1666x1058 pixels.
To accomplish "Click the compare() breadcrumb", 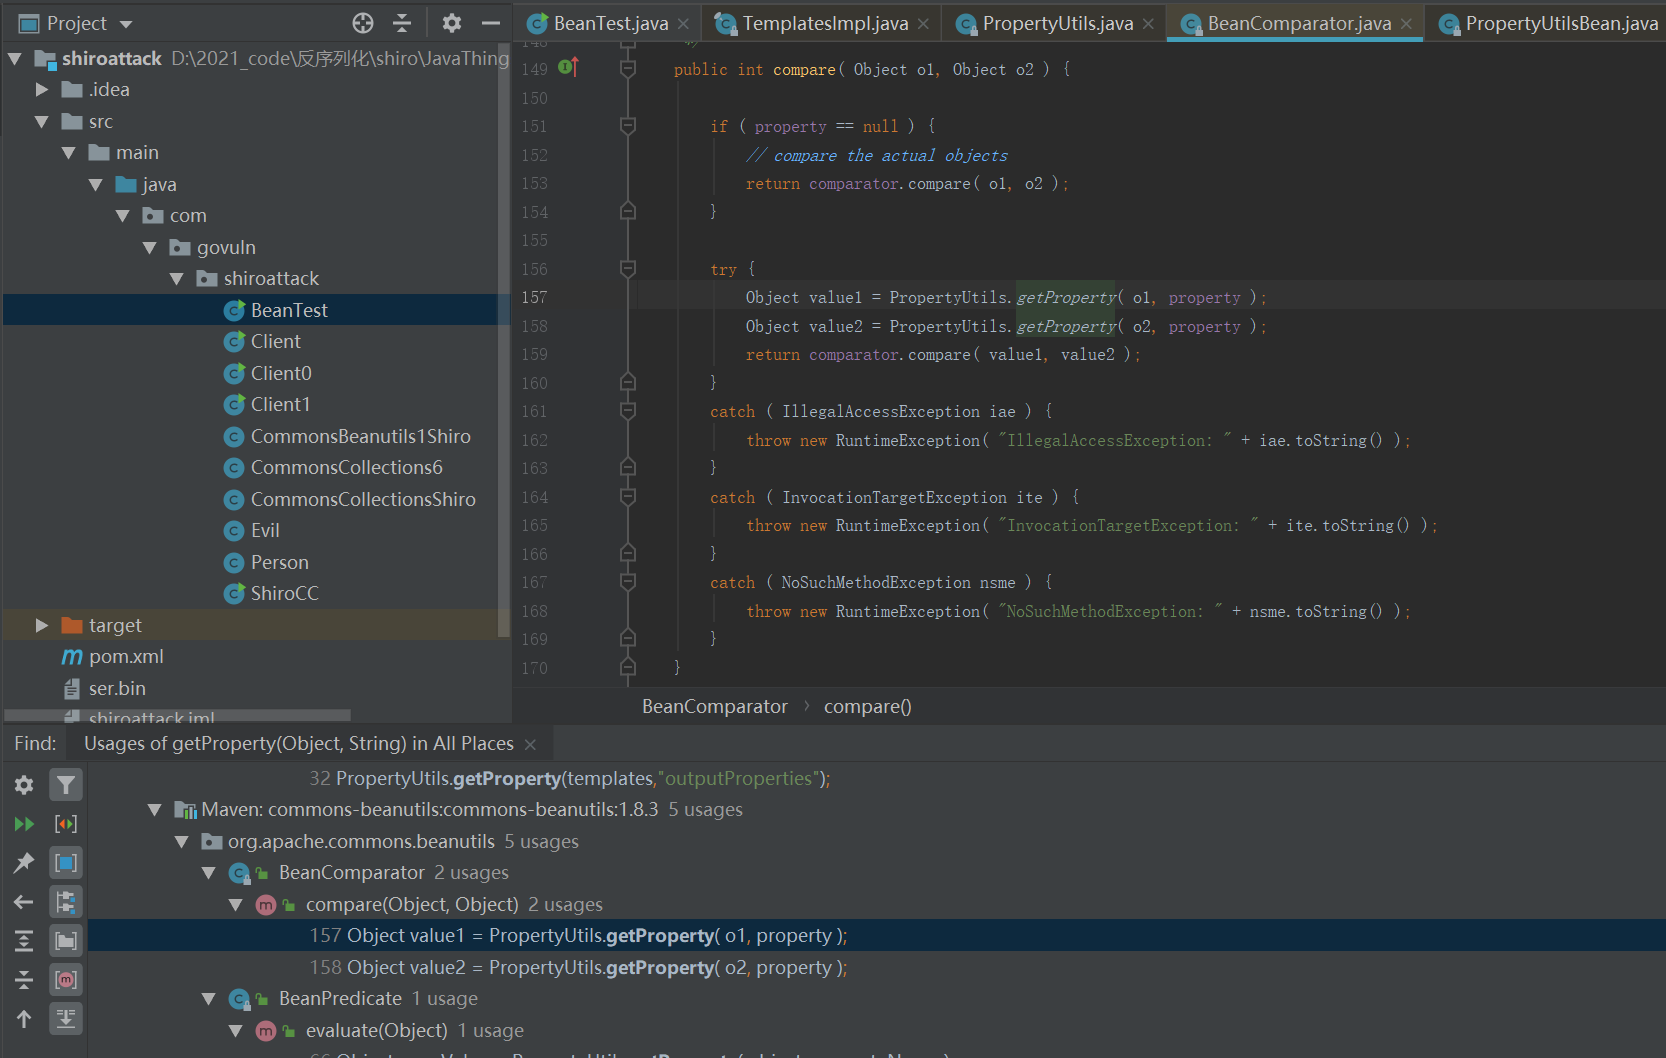I will 867,707.
